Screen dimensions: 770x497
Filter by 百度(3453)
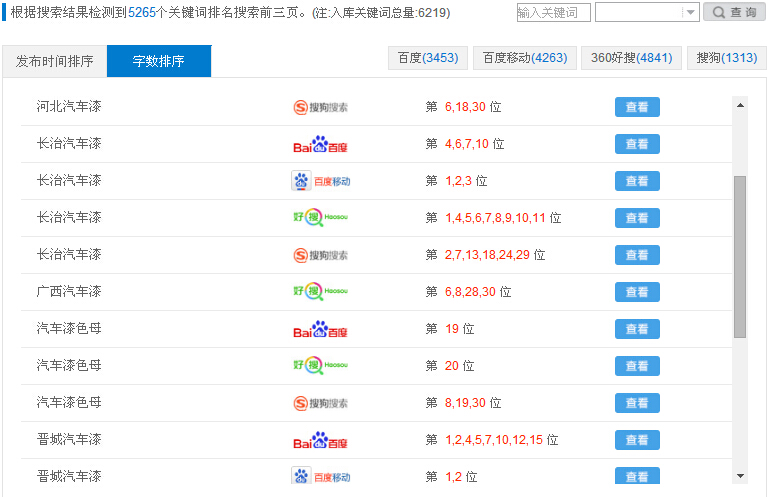[428, 58]
